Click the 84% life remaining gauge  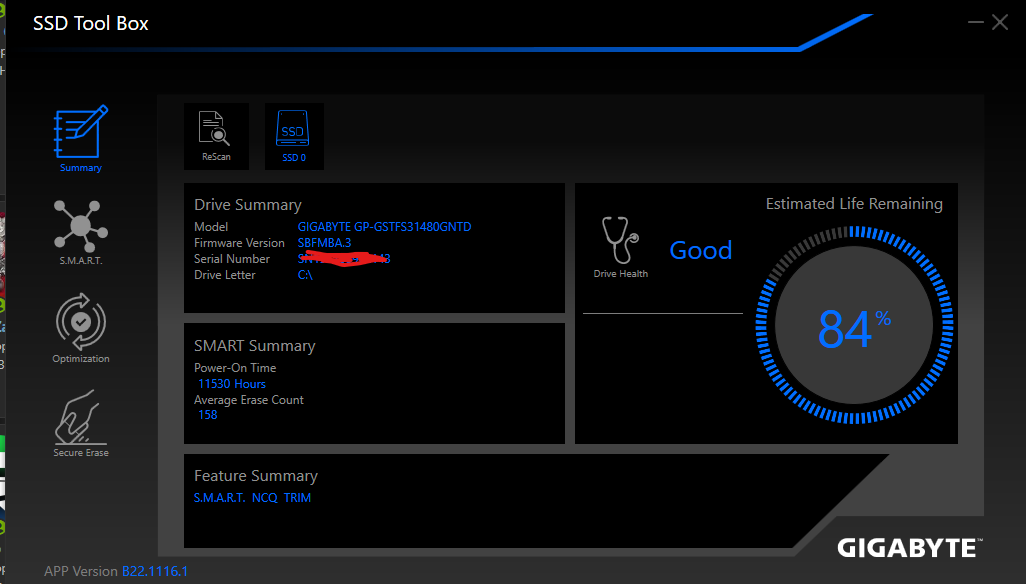click(x=854, y=325)
